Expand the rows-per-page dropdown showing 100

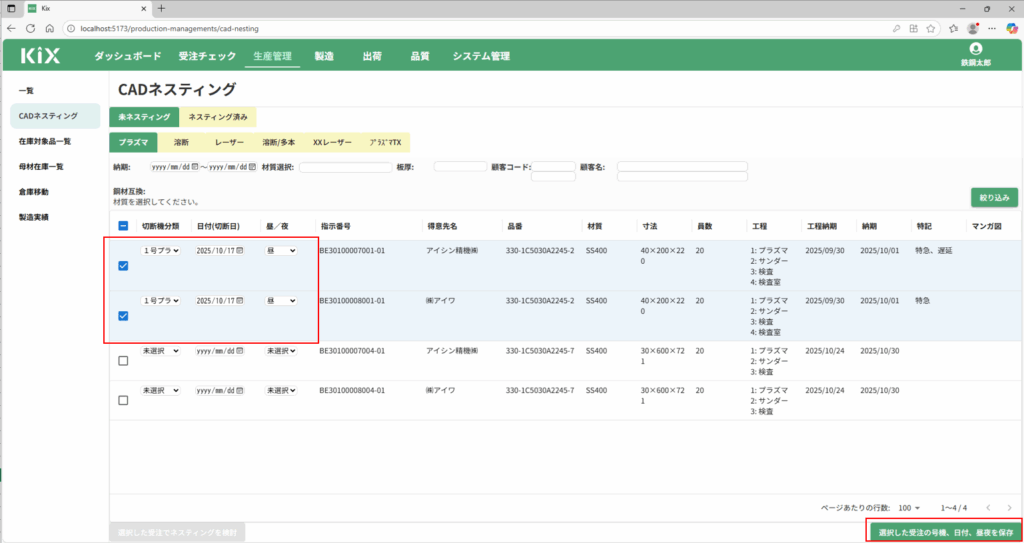point(910,508)
